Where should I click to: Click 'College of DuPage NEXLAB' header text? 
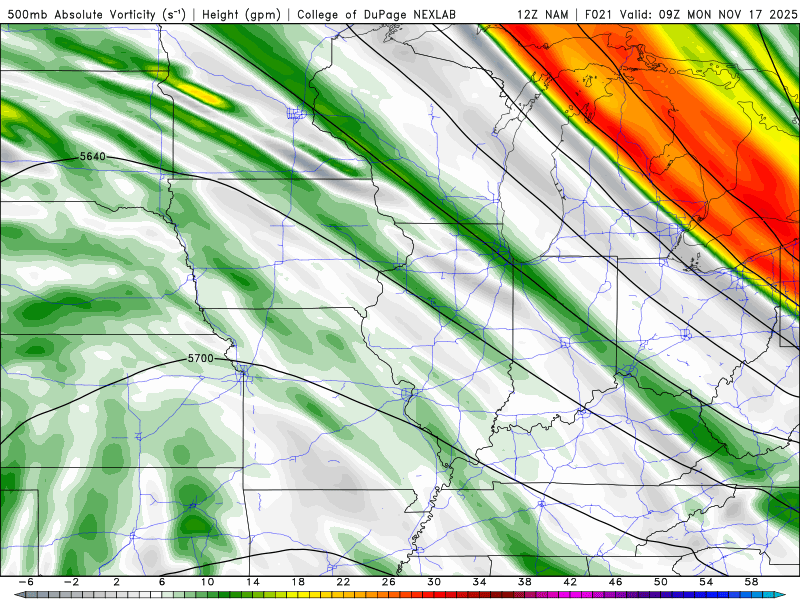pos(376,15)
